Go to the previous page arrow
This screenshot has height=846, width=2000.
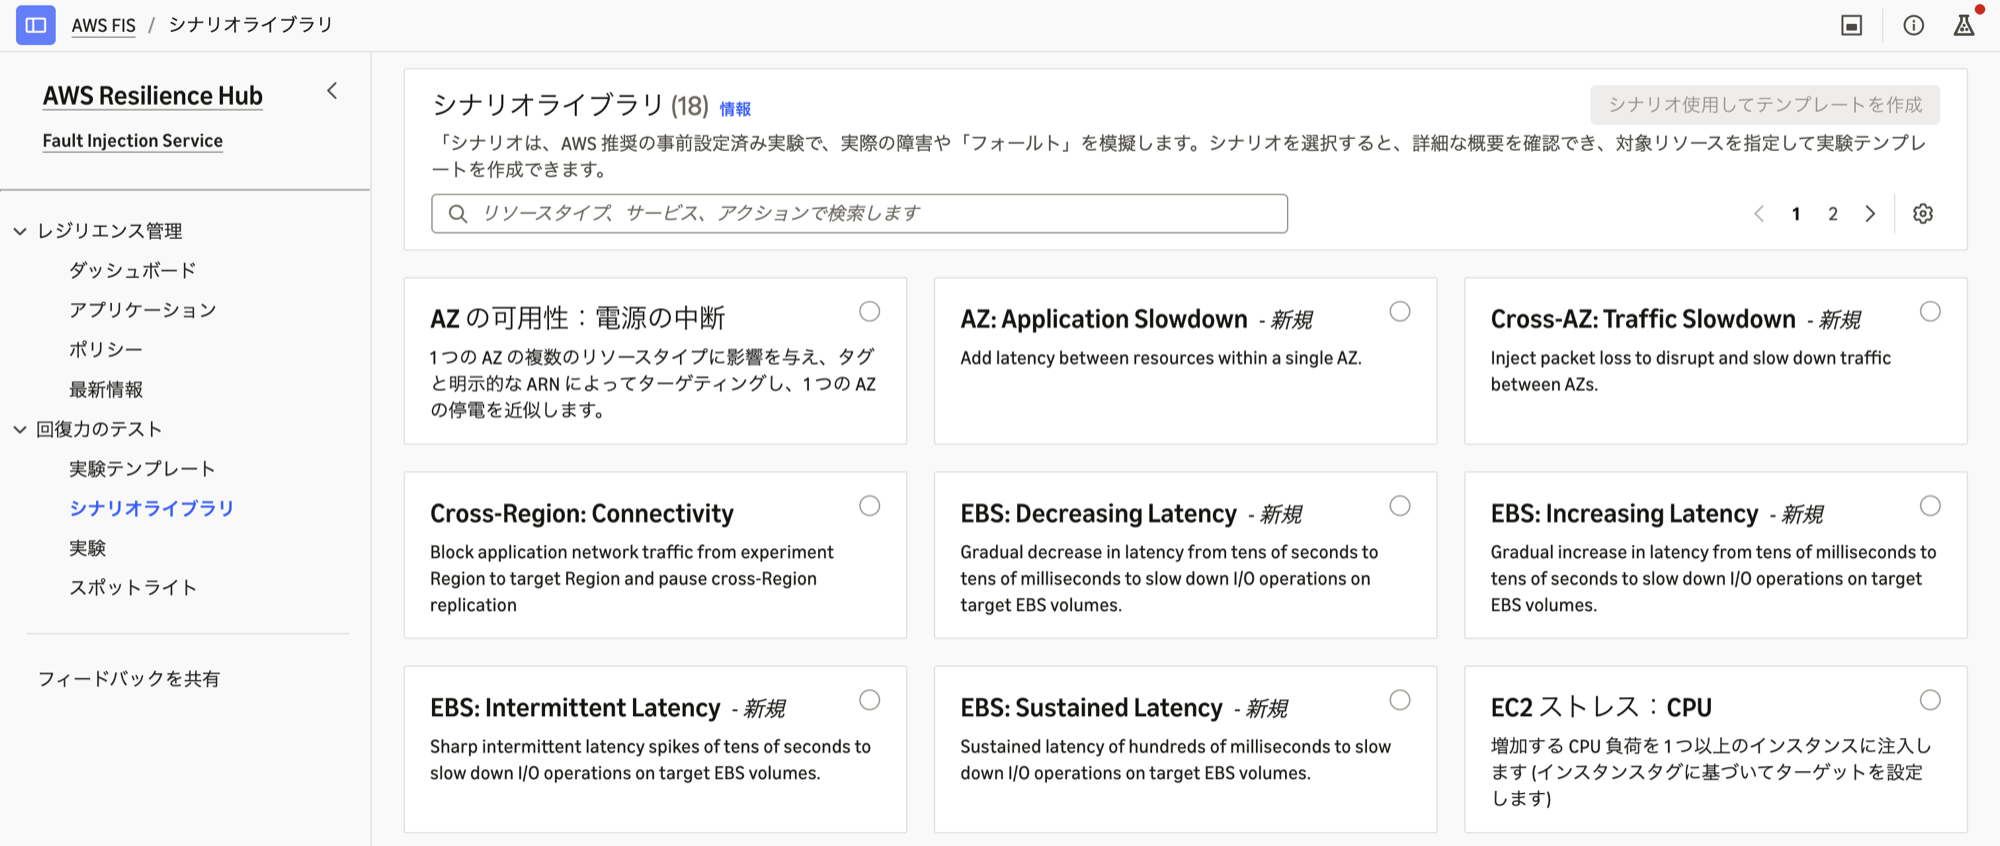click(x=1759, y=214)
